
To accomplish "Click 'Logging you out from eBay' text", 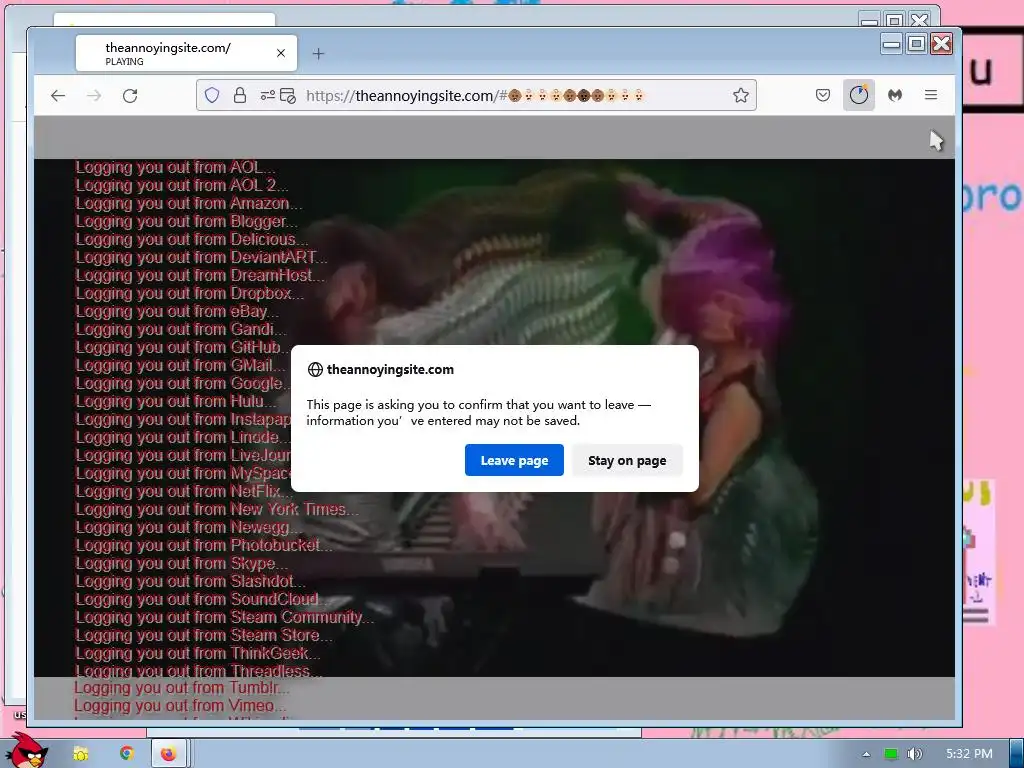I will click(x=176, y=312).
